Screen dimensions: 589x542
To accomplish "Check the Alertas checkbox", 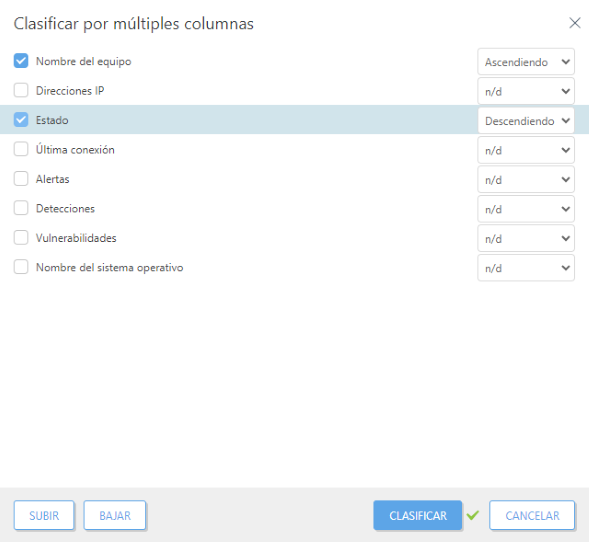I will point(21,178).
